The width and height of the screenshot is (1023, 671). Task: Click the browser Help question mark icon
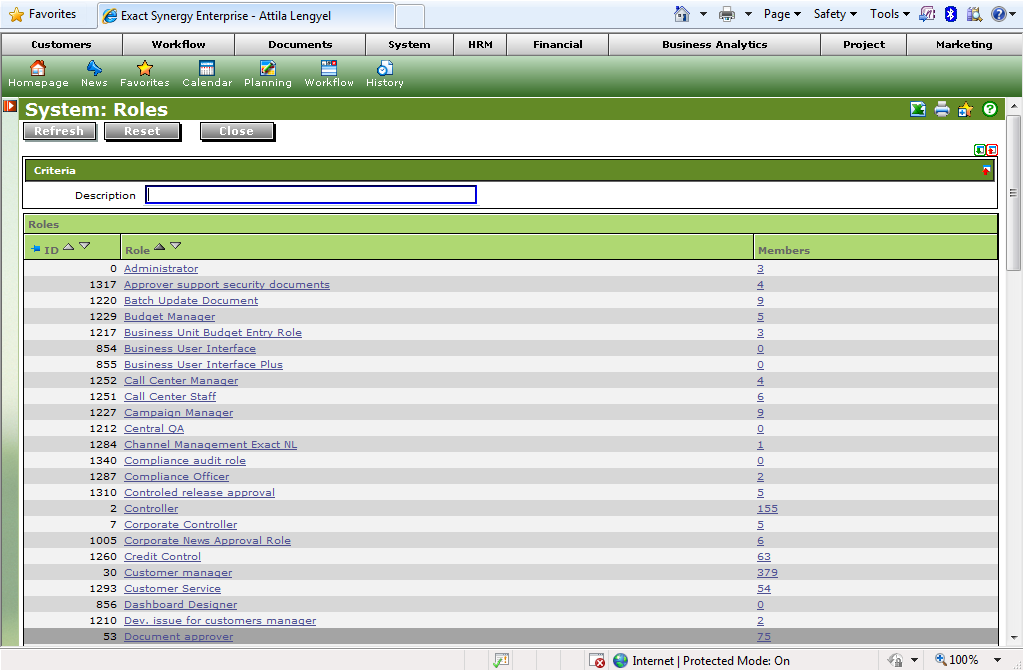point(998,14)
